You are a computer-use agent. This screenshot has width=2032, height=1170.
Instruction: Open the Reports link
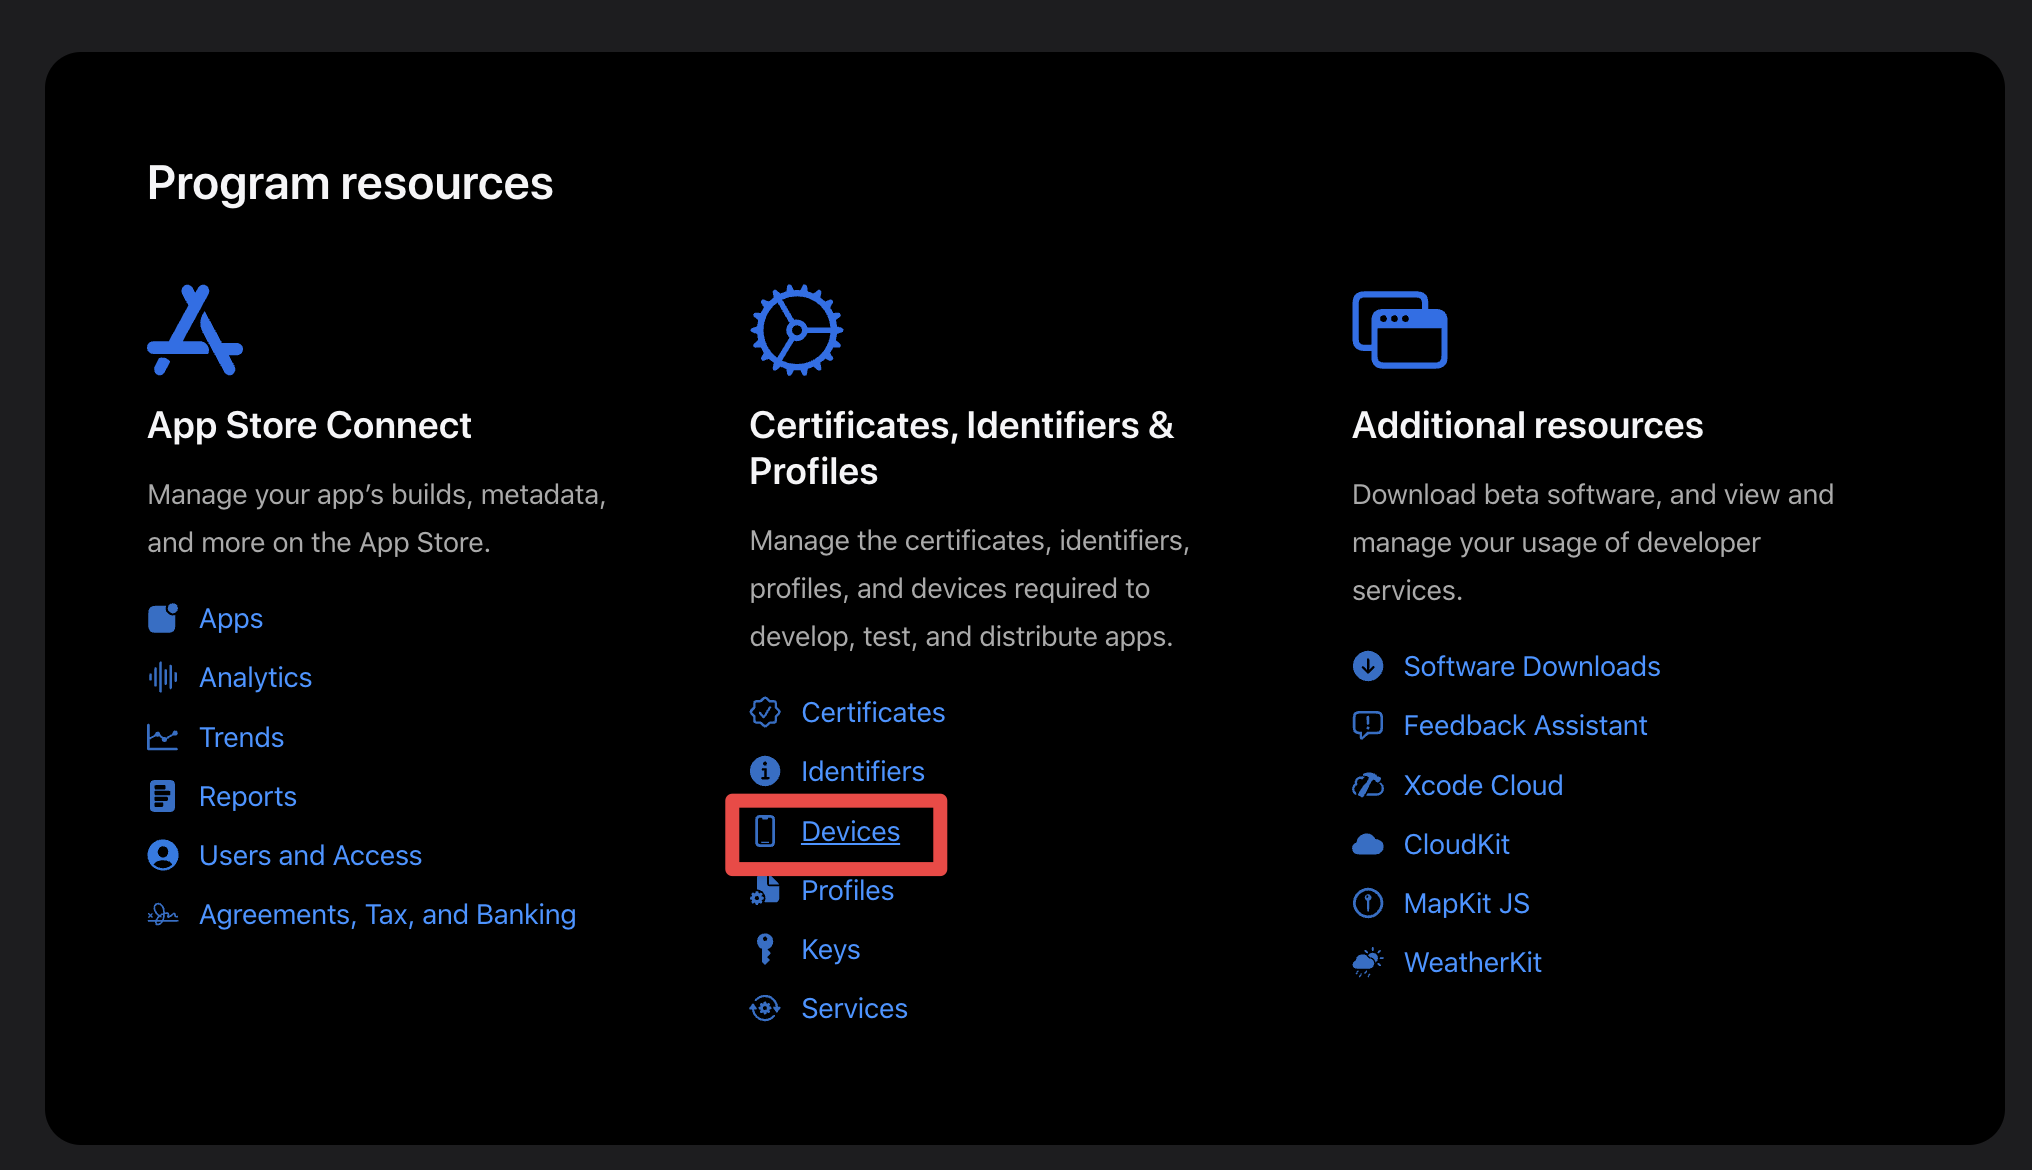(x=247, y=797)
